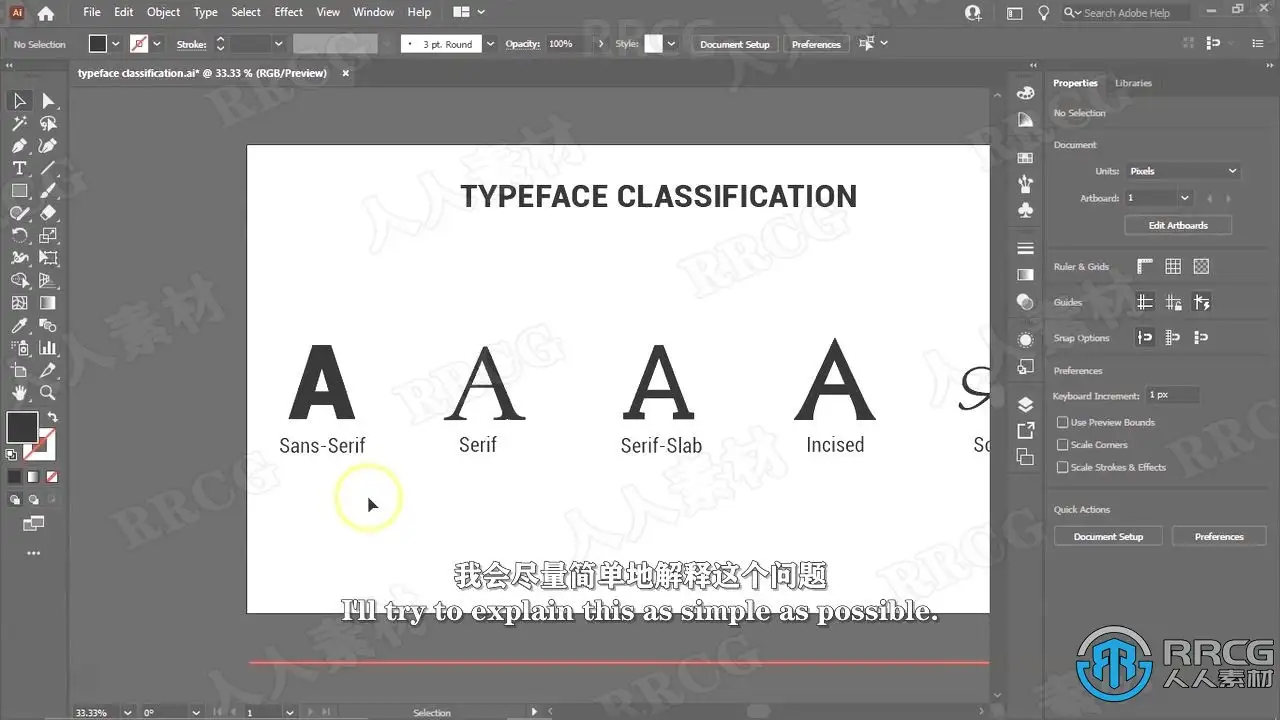The width and height of the screenshot is (1280, 720).
Task: Switch to the Libraries tab
Action: click(x=1133, y=83)
